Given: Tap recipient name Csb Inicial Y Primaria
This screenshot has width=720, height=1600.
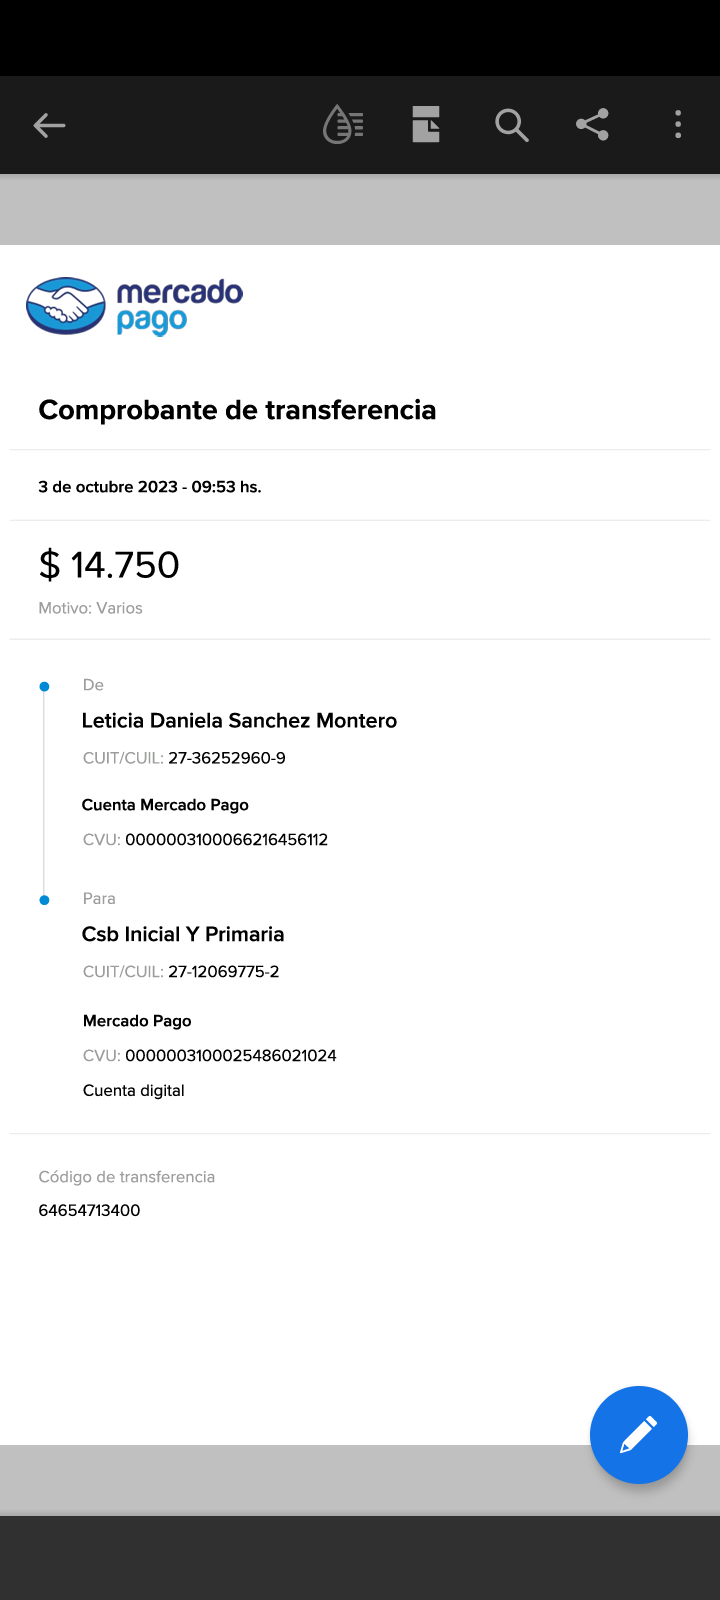Looking at the screenshot, I should (x=183, y=934).
